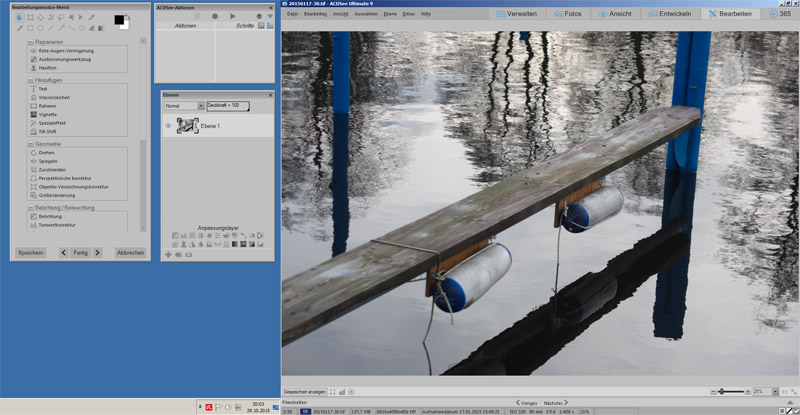Click the Deckkraft opacity field
800x415 pixels.
(x=227, y=105)
